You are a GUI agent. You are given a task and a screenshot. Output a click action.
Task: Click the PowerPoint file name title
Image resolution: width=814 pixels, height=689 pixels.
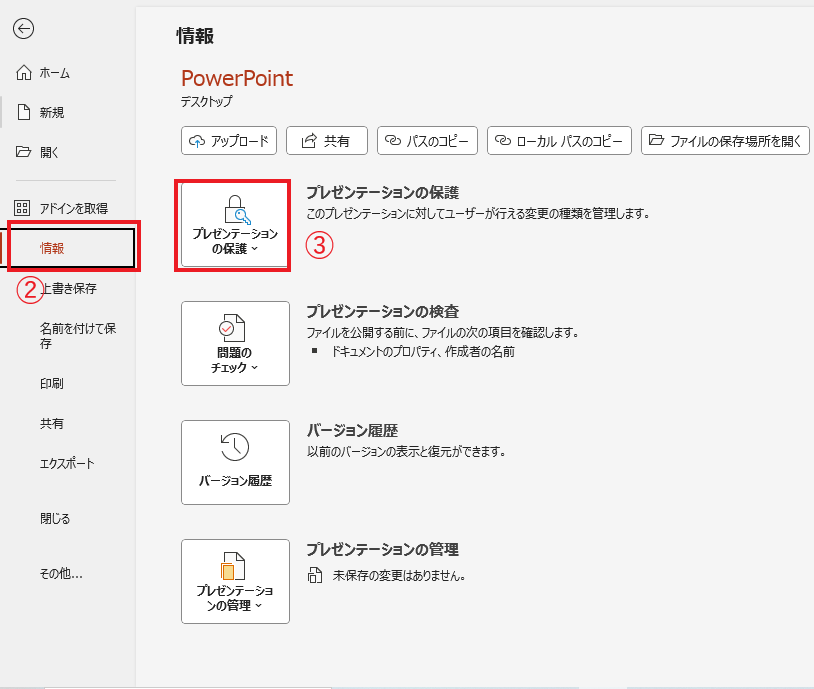[237, 78]
